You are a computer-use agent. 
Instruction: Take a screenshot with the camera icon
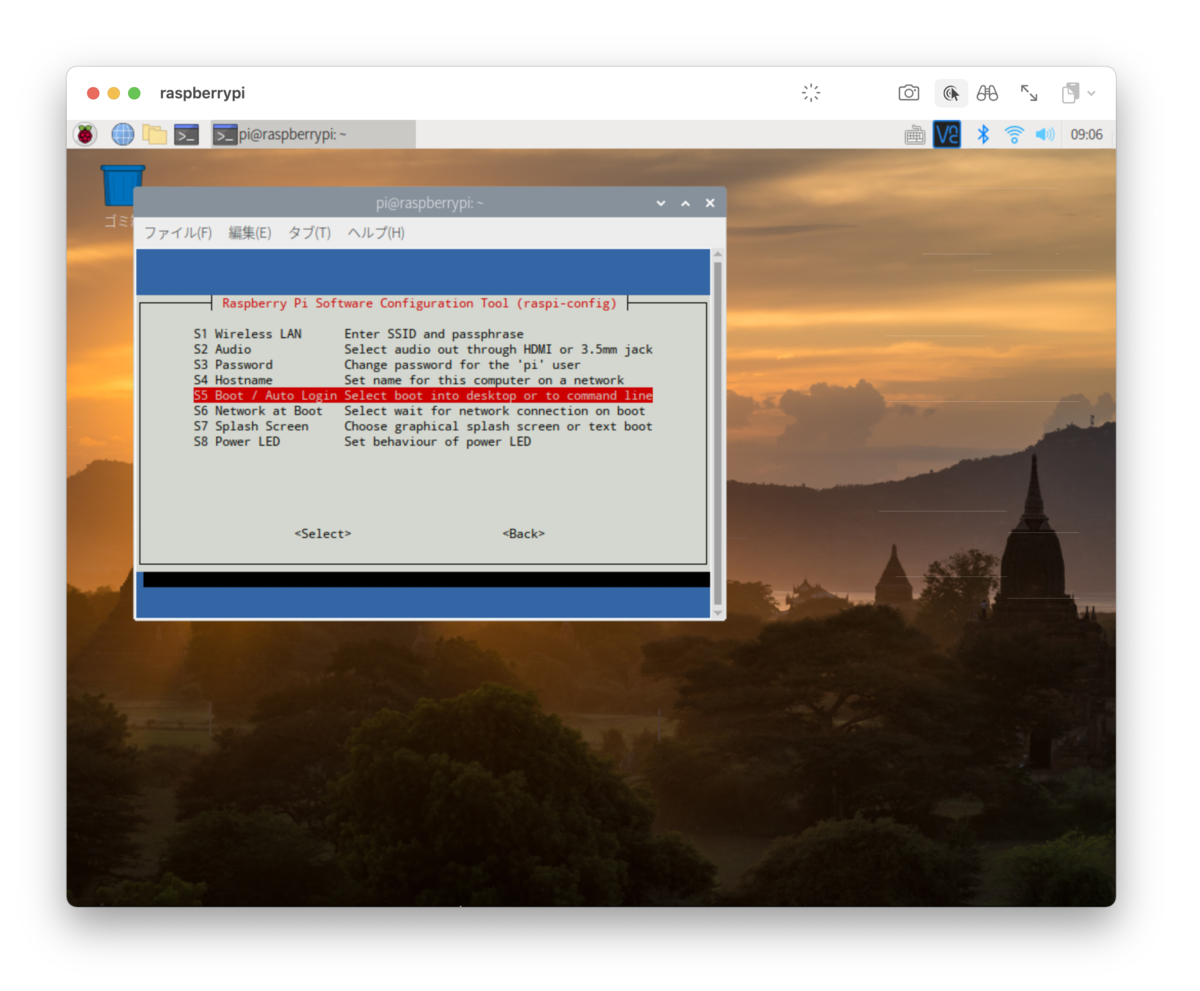909,93
